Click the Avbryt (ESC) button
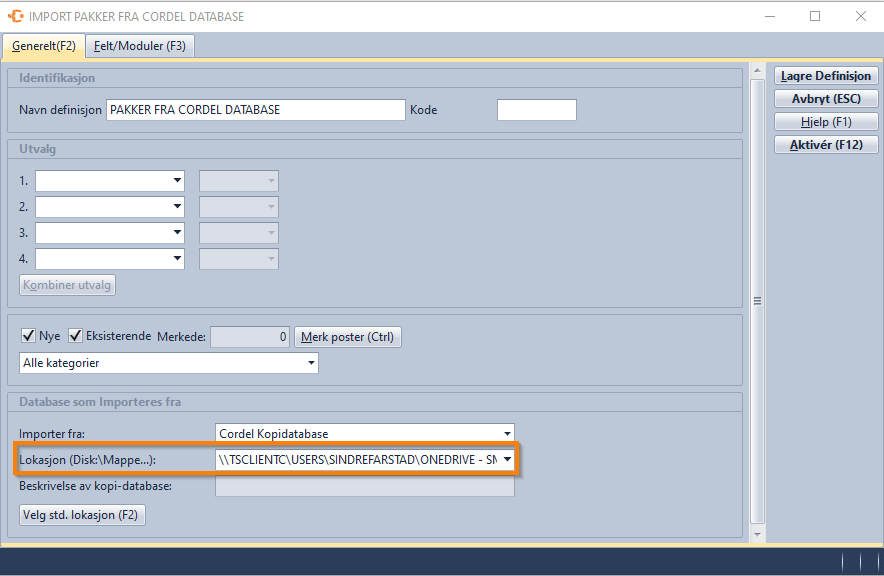884x576 pixels. pos(826,99)
